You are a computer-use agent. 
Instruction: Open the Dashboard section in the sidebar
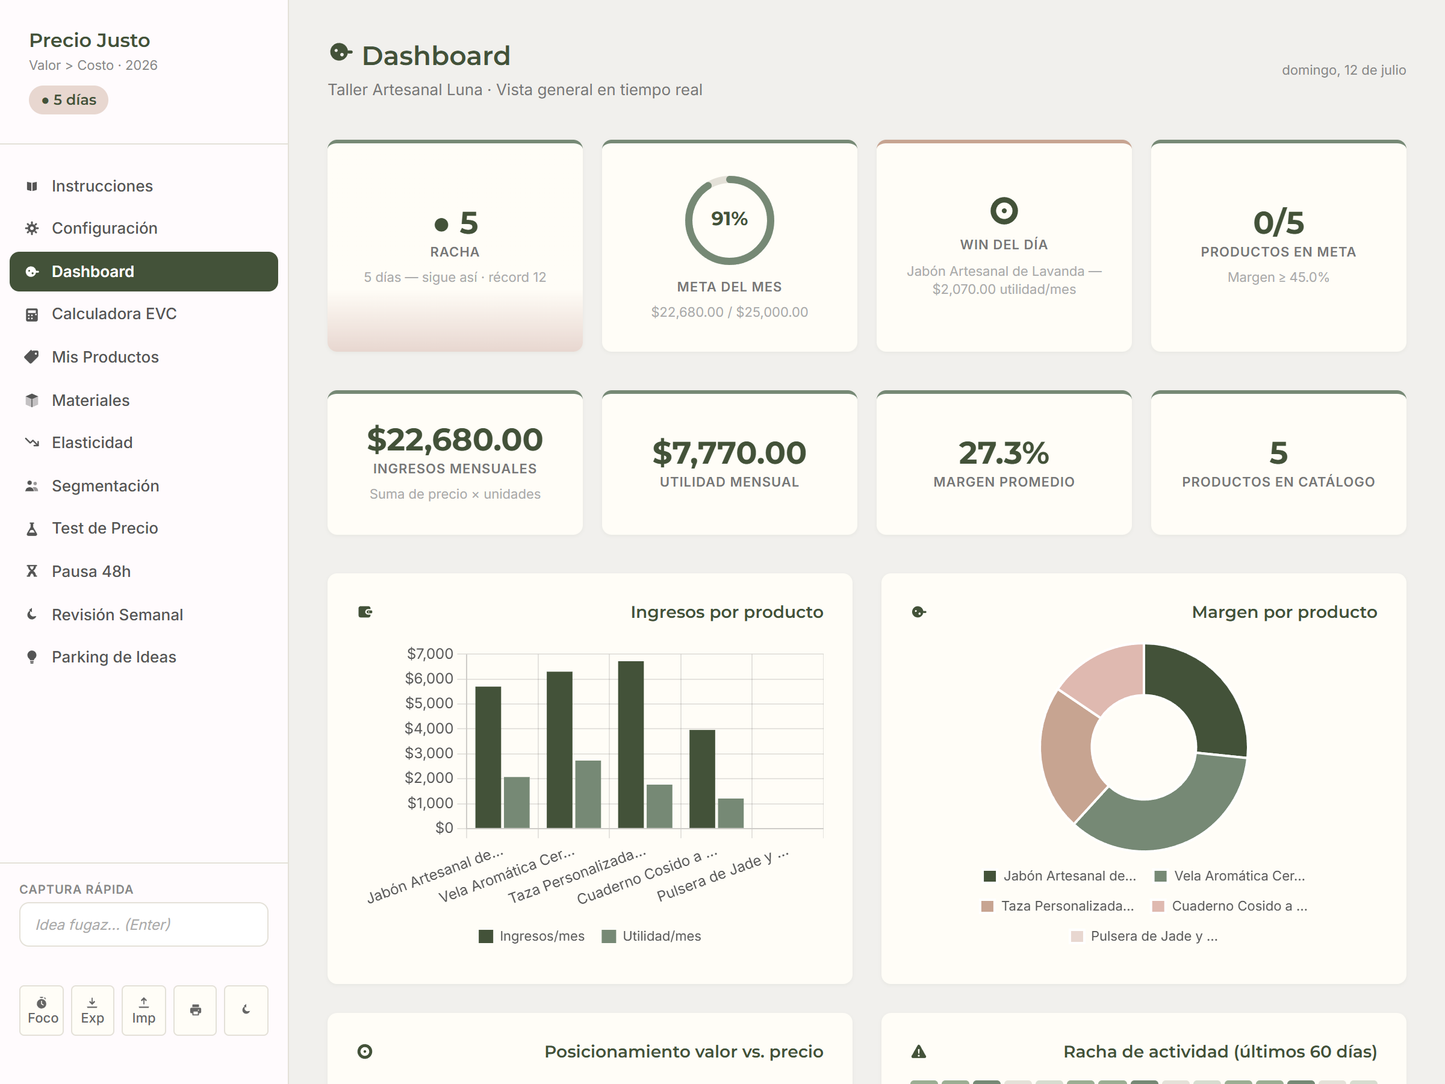click(144, 272)
